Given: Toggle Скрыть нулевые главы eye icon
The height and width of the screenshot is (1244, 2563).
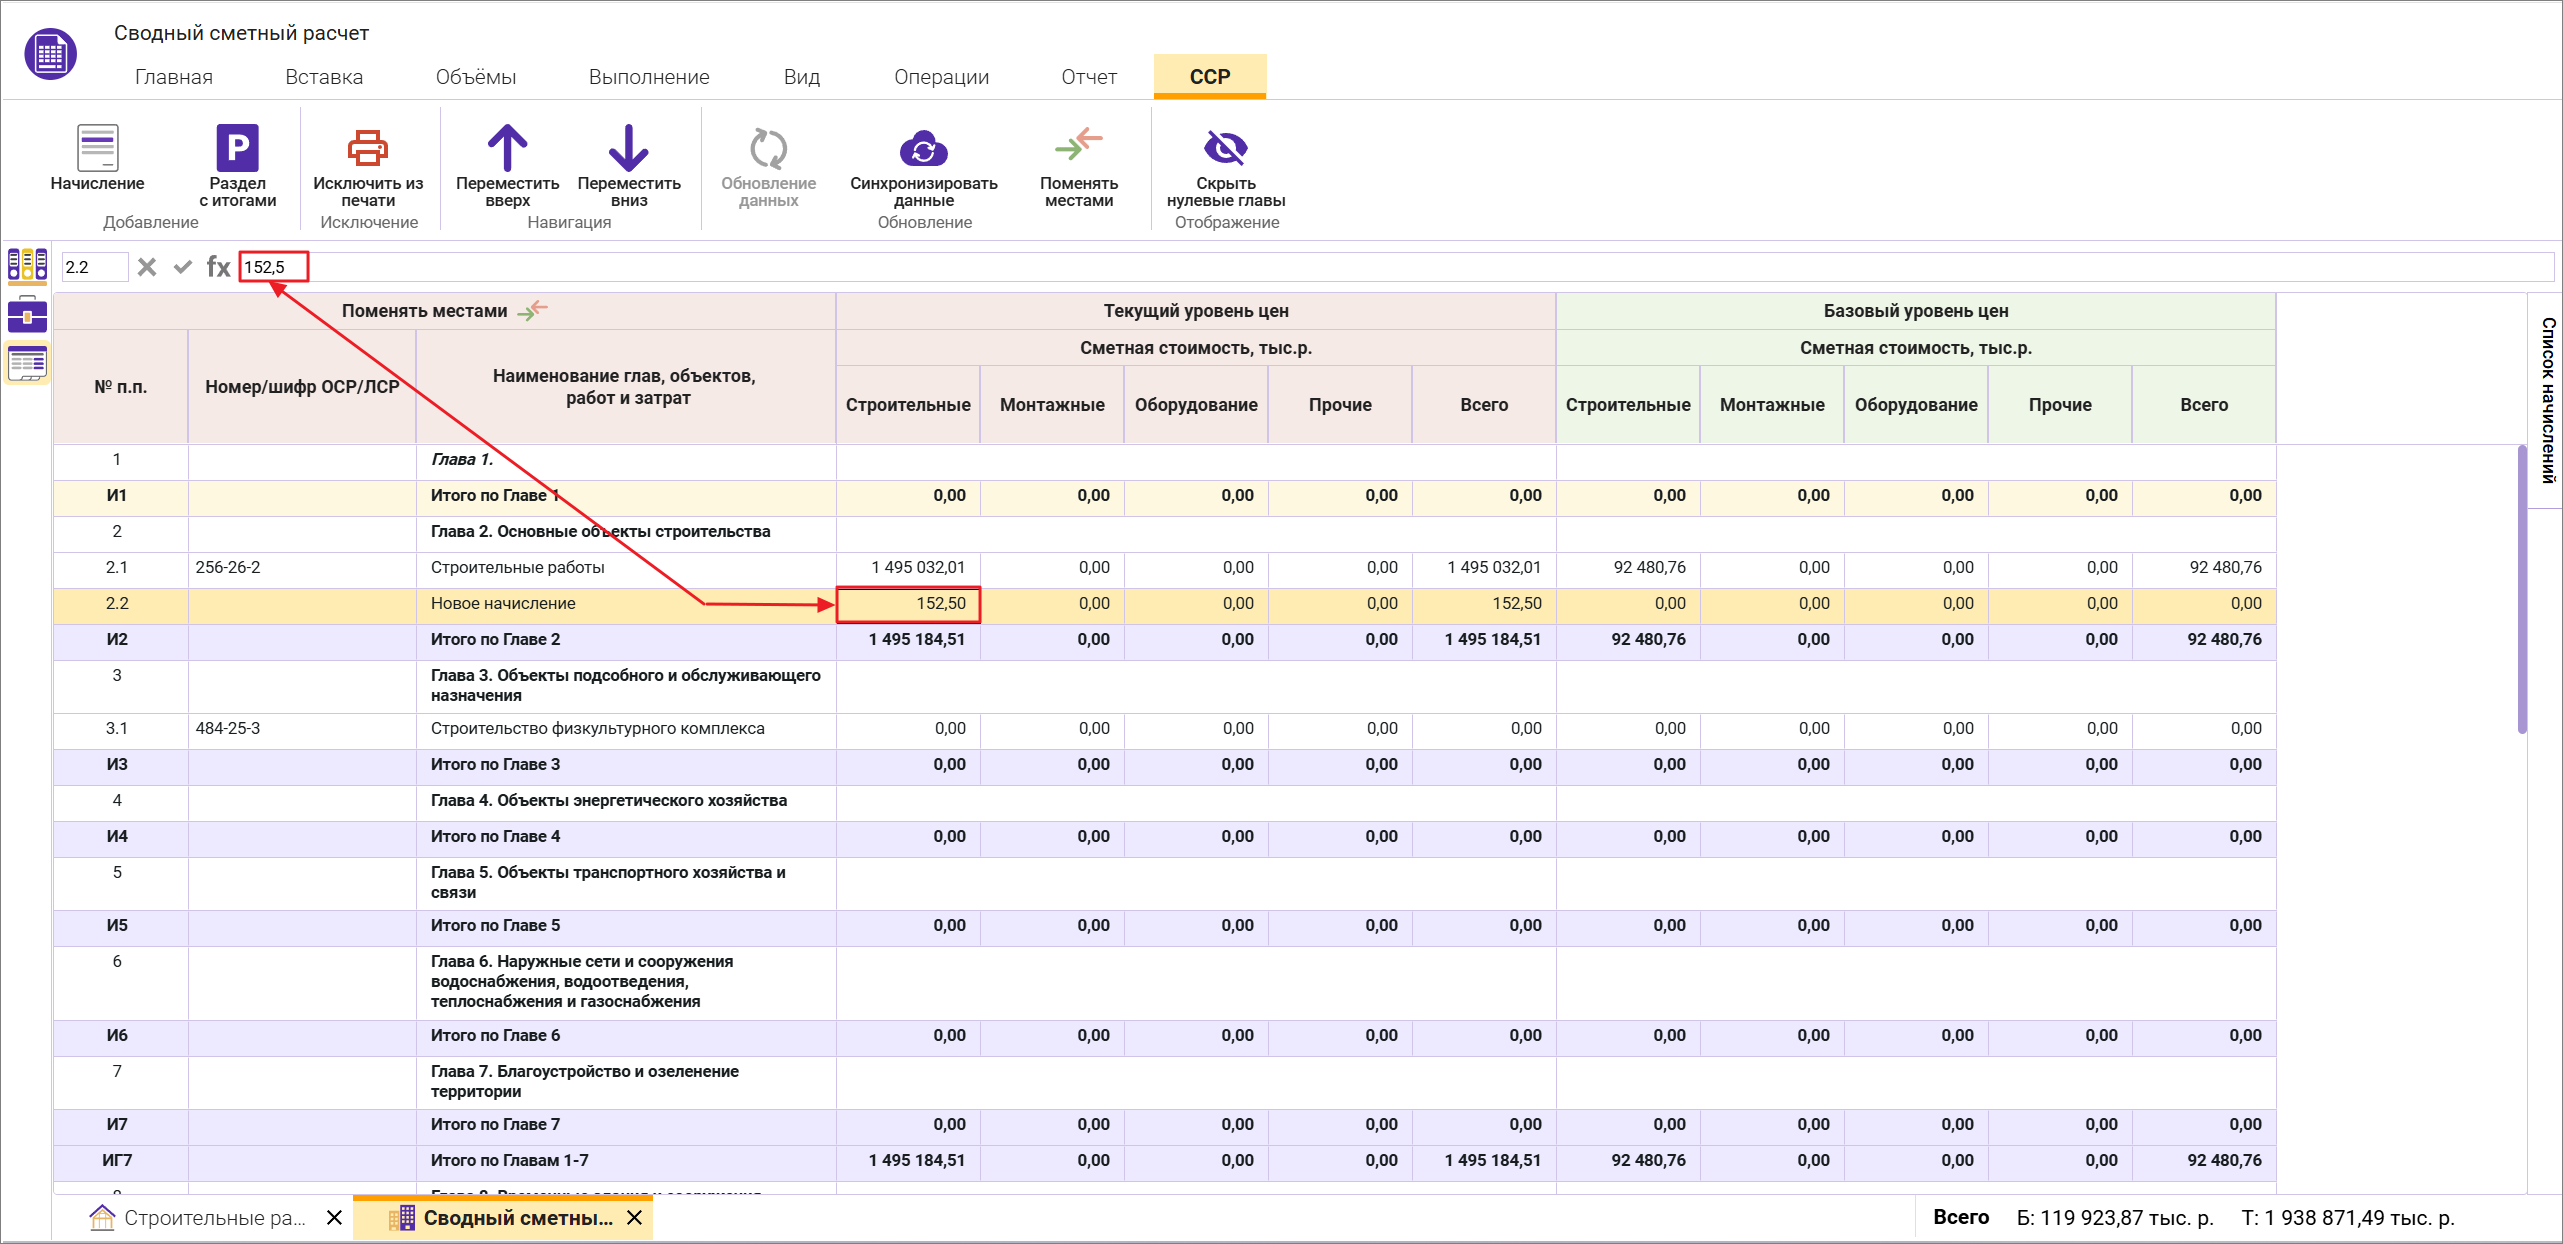Looking at the screenshot, I should click(1225, 149).
